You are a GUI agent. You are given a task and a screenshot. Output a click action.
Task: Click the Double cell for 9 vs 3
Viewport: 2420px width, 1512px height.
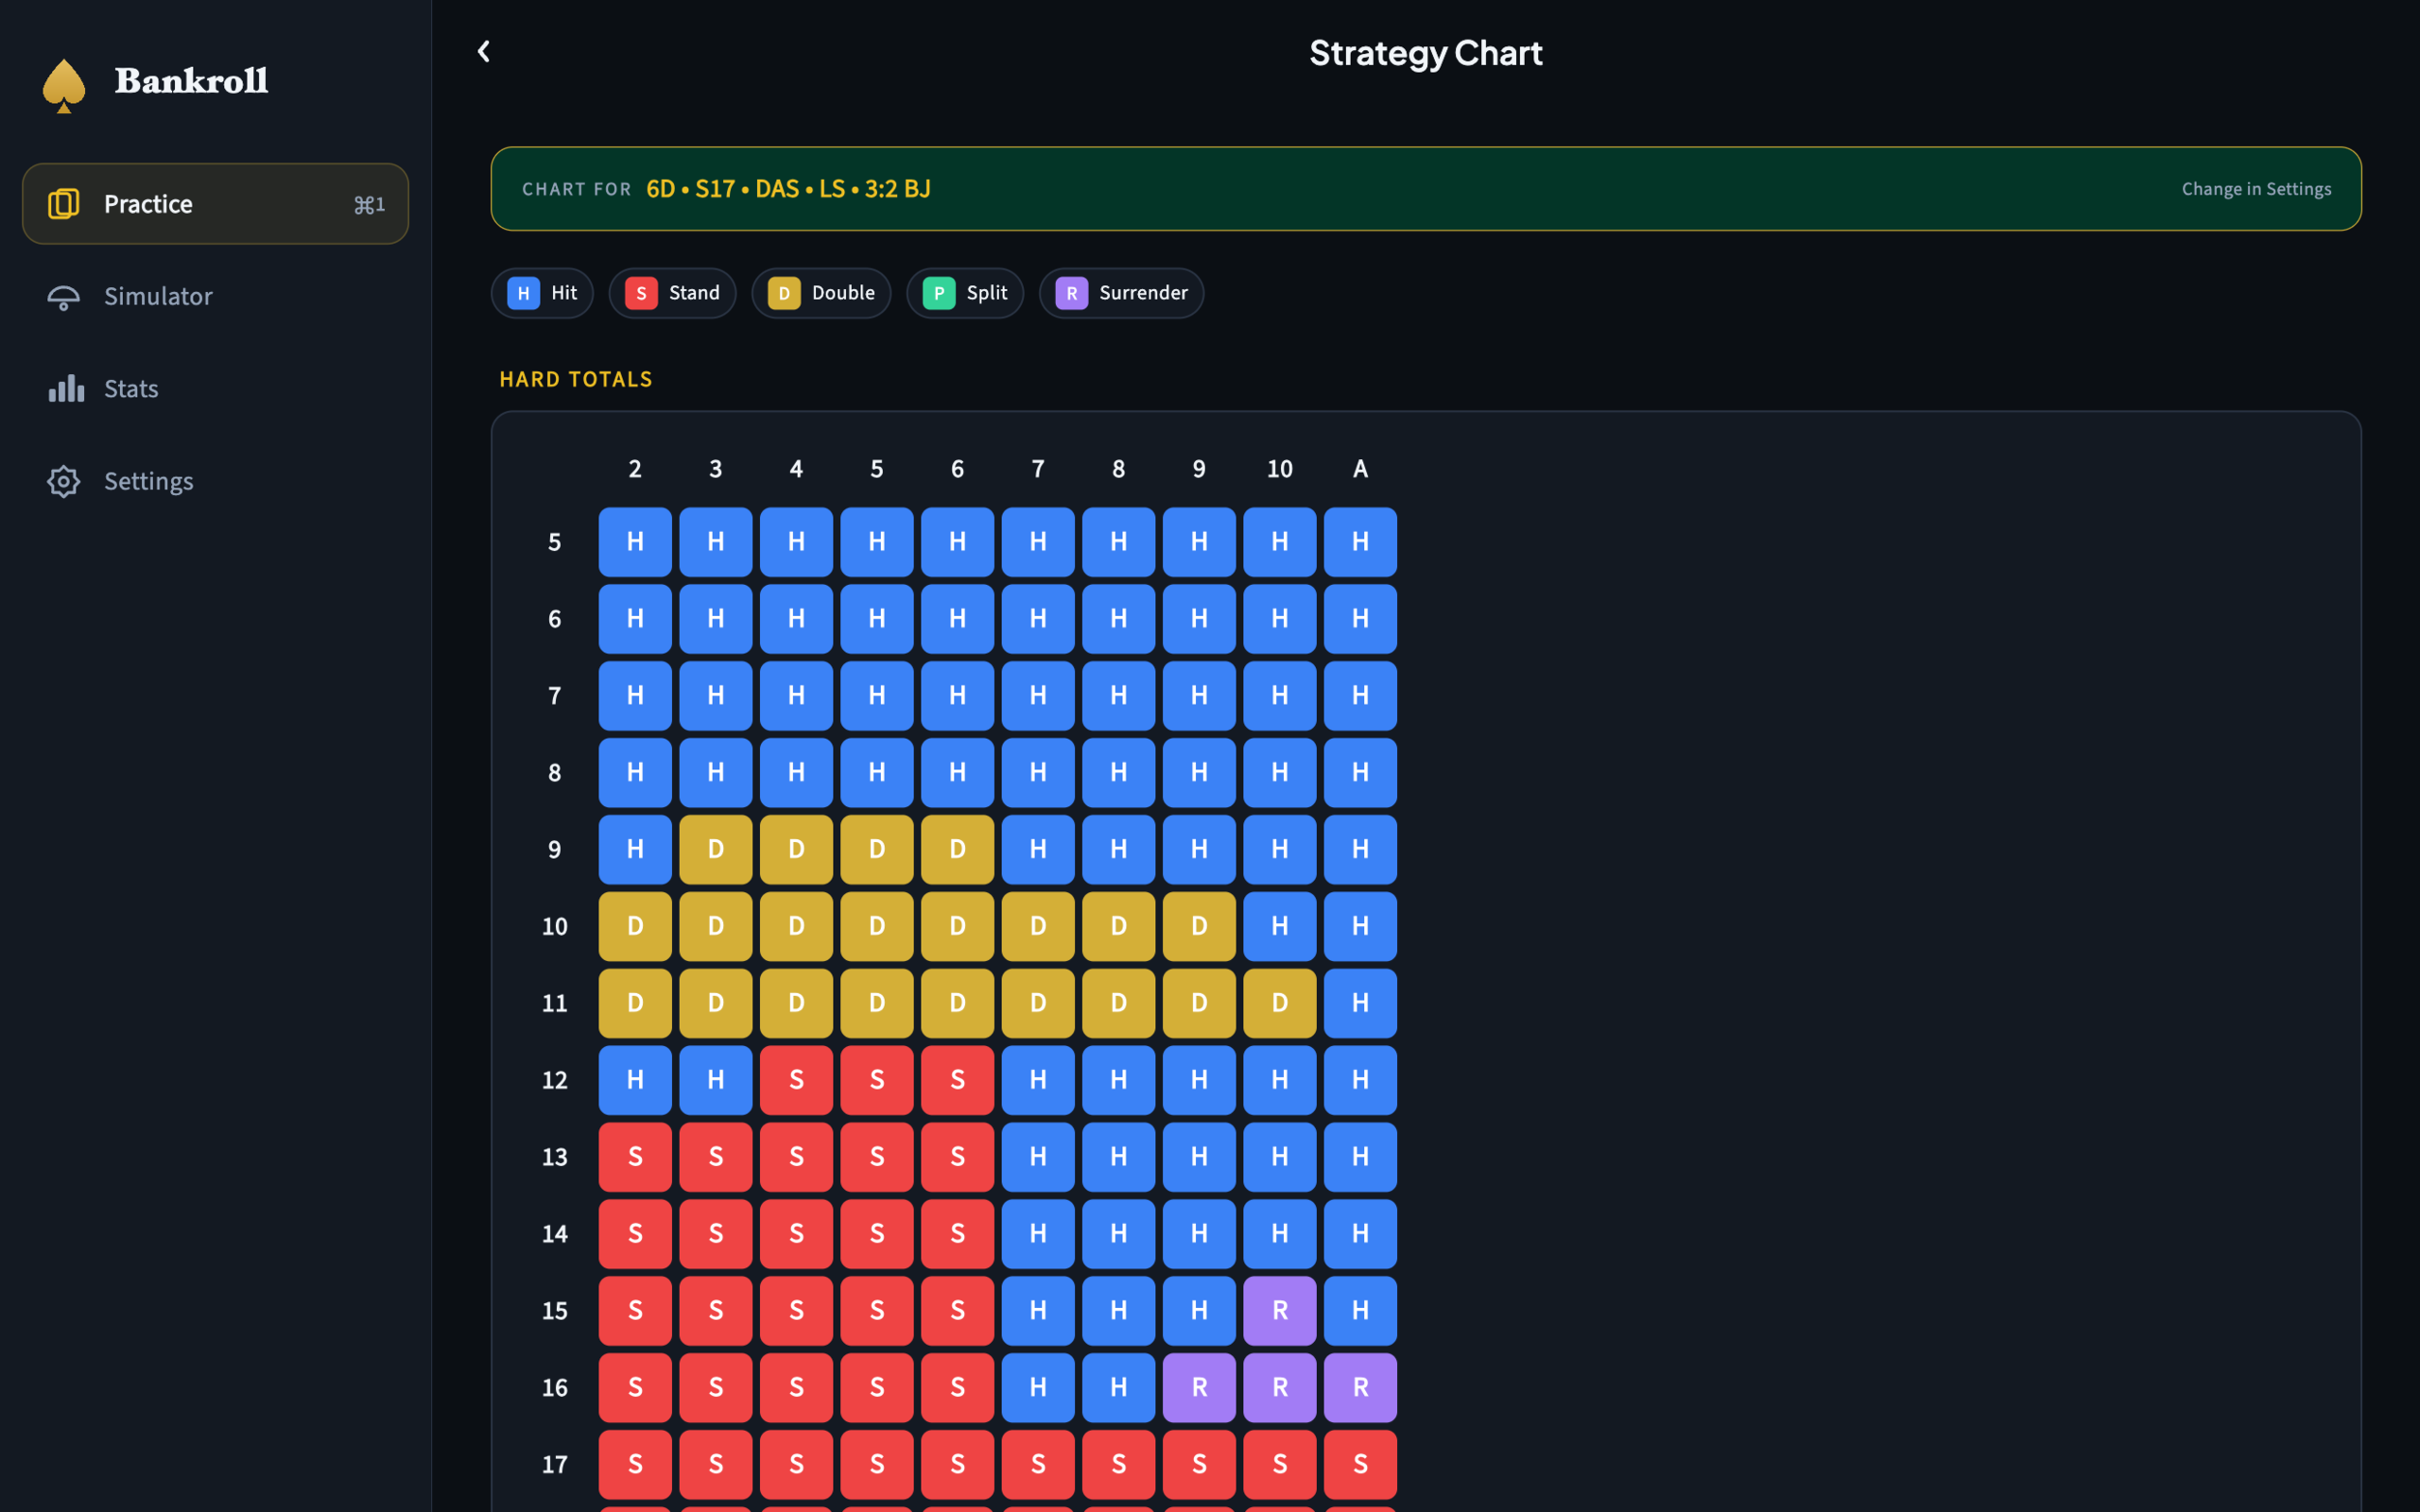pos(716,850)
